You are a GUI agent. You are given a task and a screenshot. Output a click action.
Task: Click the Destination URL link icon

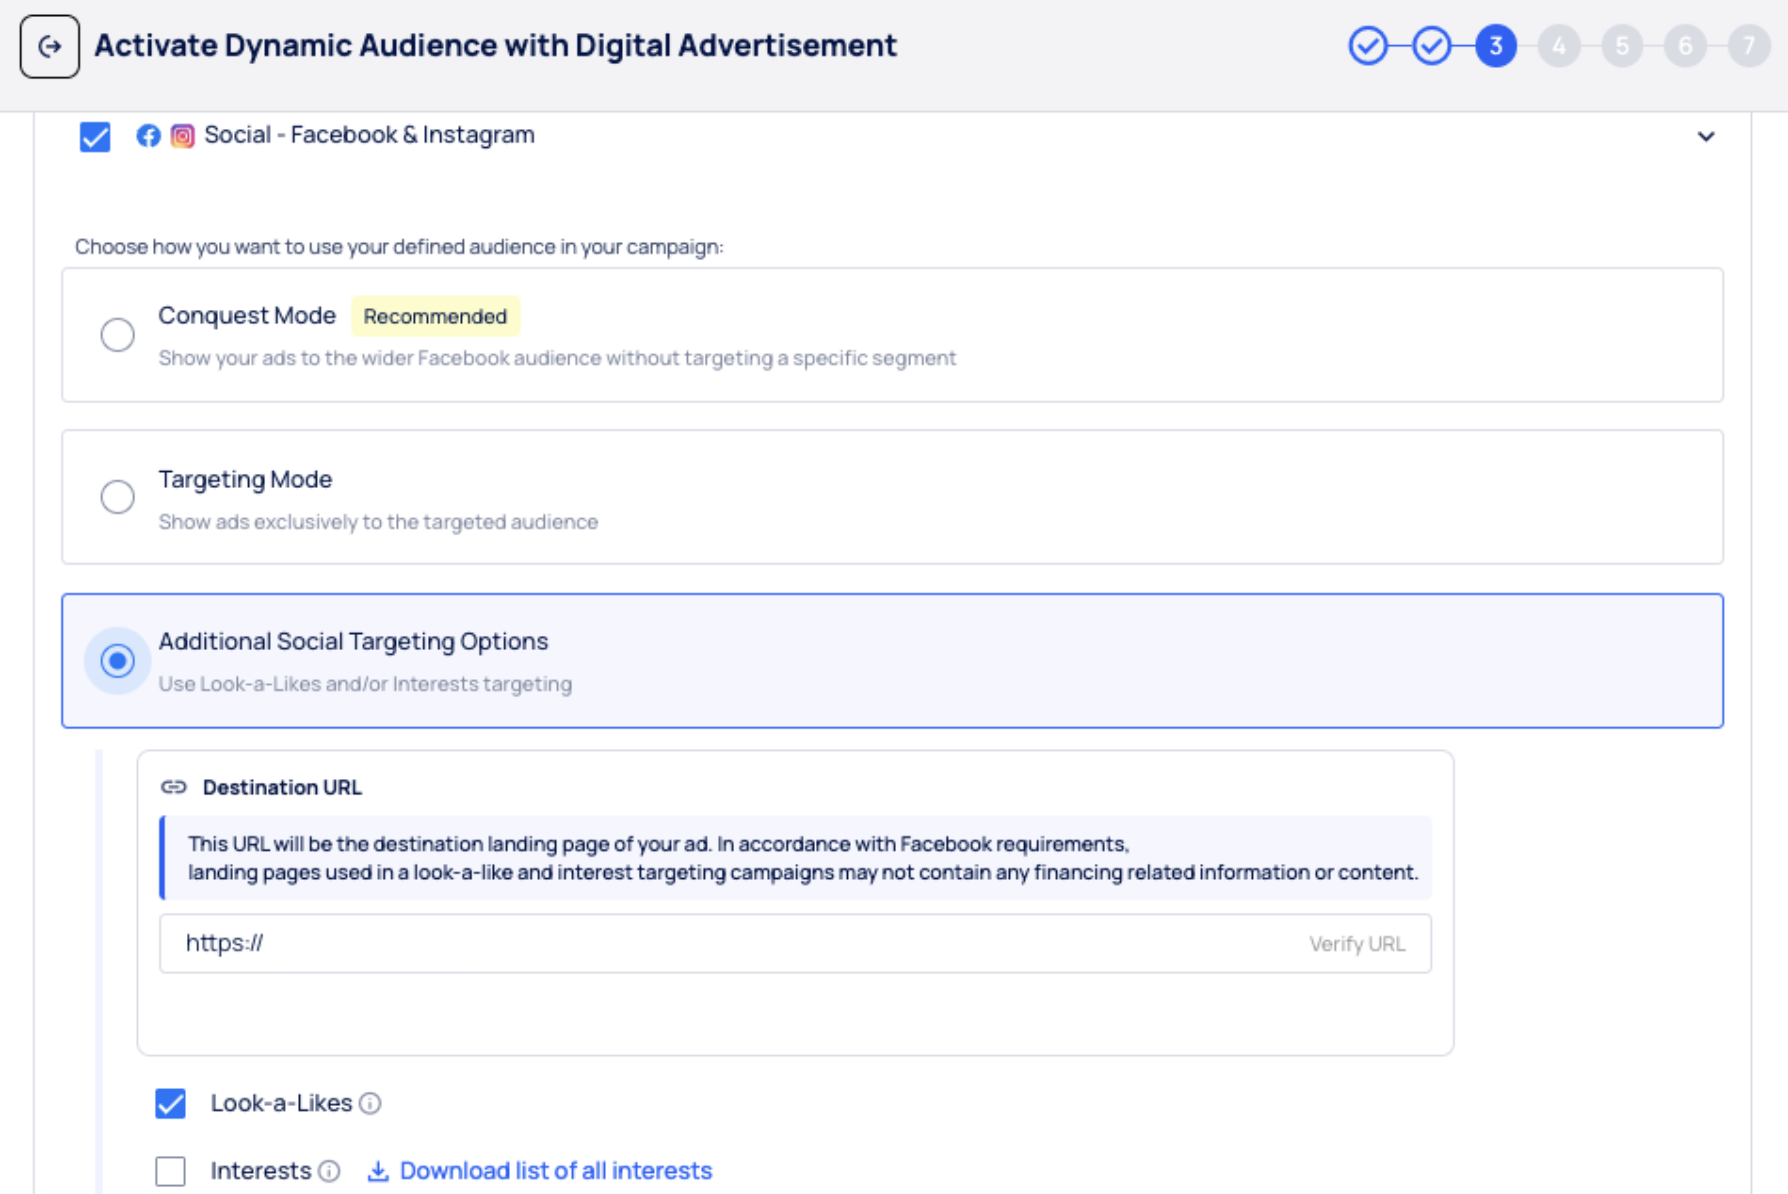174,787
